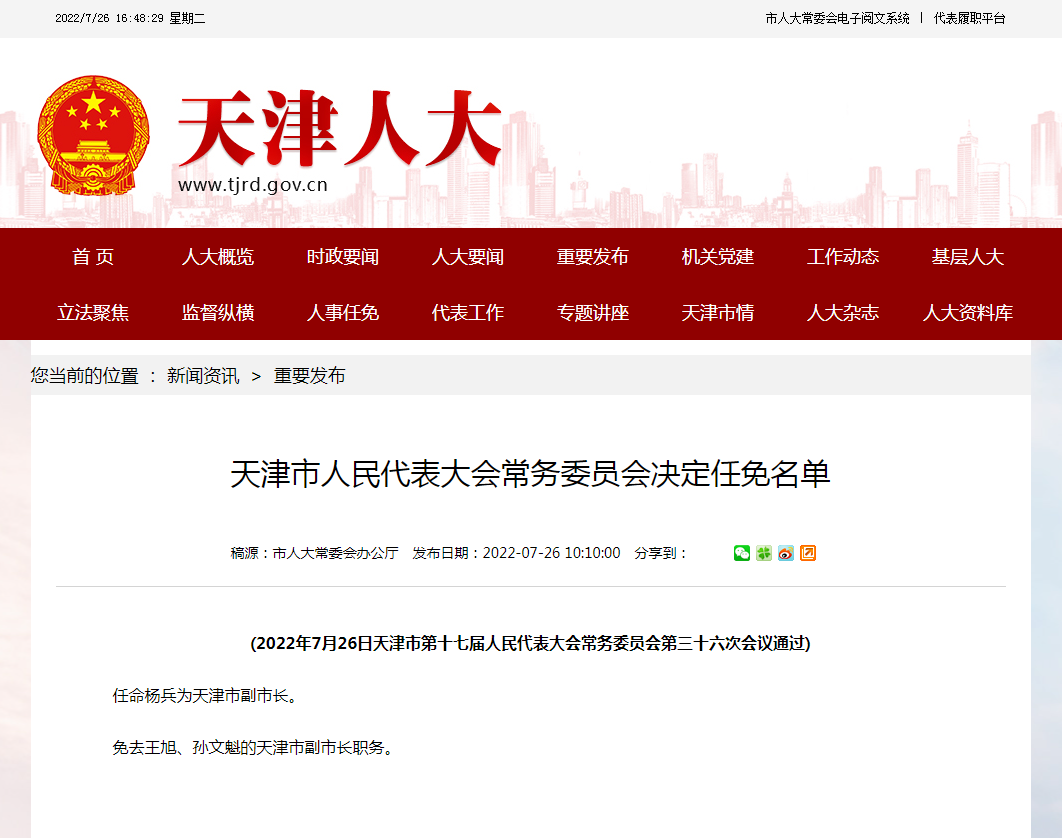
Task: Click the green four-leaf clover share icon
Action: click(x=763, y=553)
